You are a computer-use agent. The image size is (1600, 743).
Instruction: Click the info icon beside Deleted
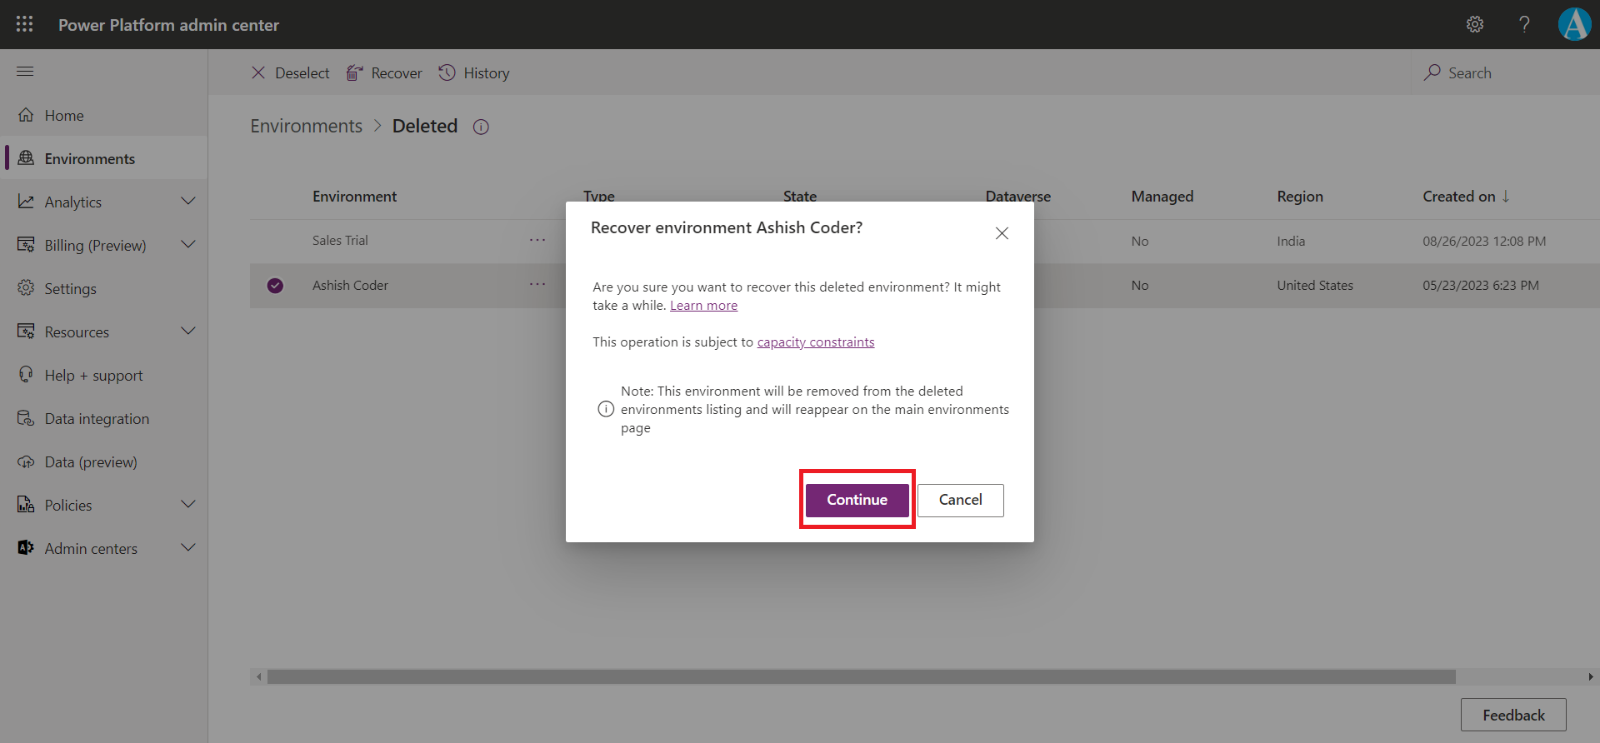(x=481, y=127)
